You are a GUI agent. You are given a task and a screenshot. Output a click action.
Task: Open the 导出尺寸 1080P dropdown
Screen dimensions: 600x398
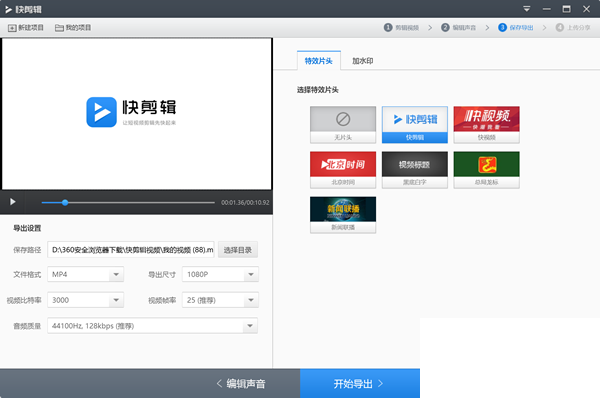point(220,274)
